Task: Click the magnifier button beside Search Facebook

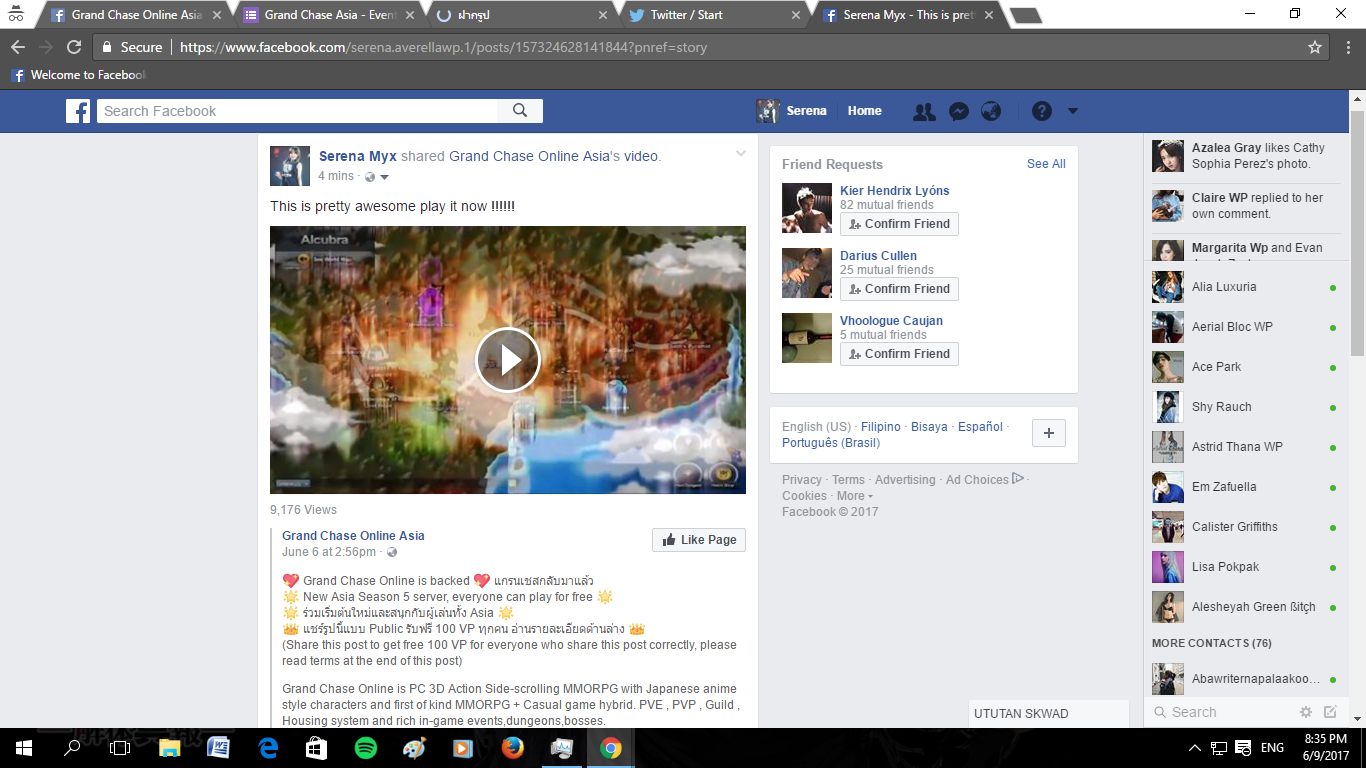Action: pyautogui.click(x=520, y=111)
